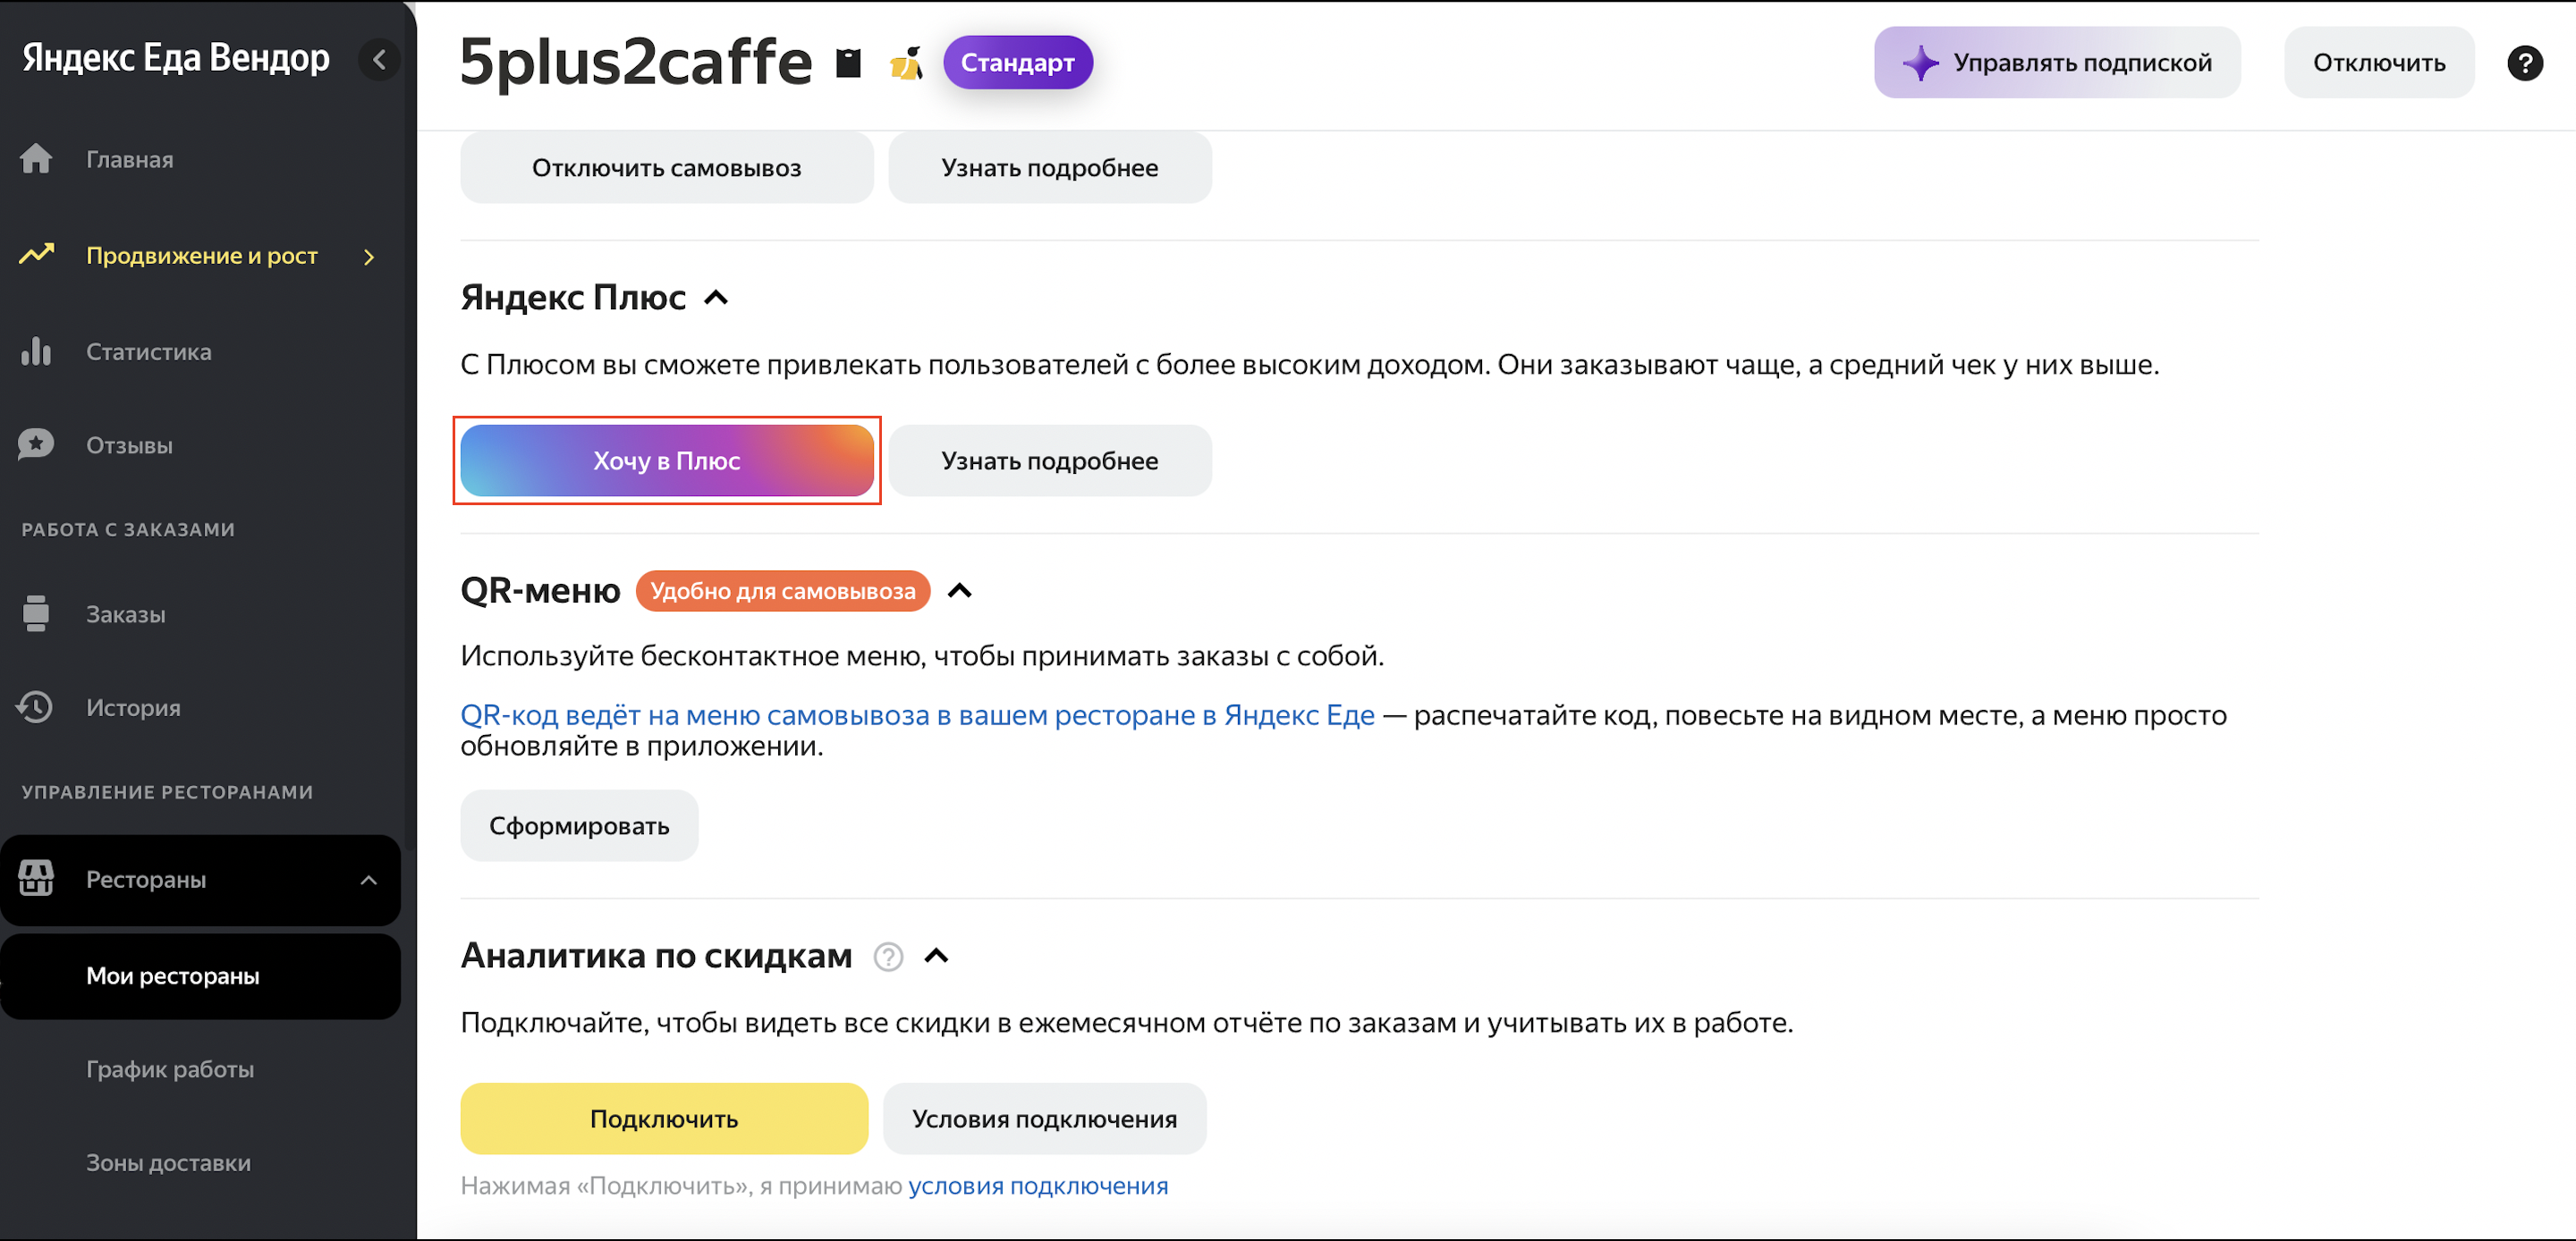Click the Яндекс Еда Вендор logo
Viewport: 2576px width, 1241px height.
pos(176,58)
